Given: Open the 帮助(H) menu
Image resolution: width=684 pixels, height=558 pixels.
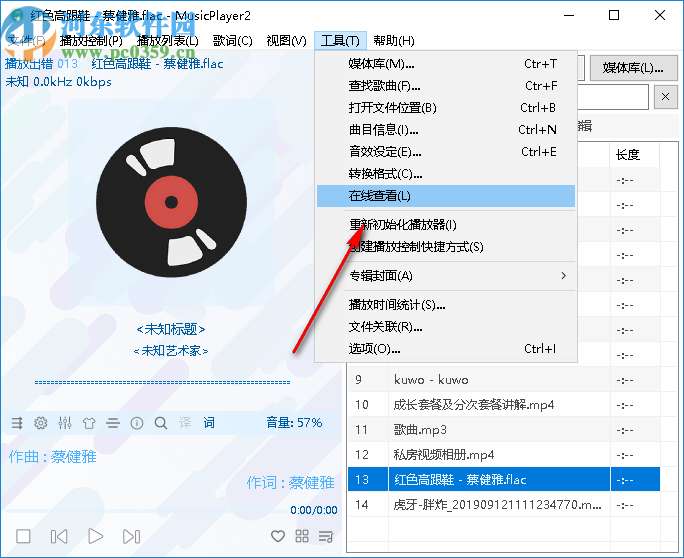Looking at the screenshot, I should coord(394,41).
